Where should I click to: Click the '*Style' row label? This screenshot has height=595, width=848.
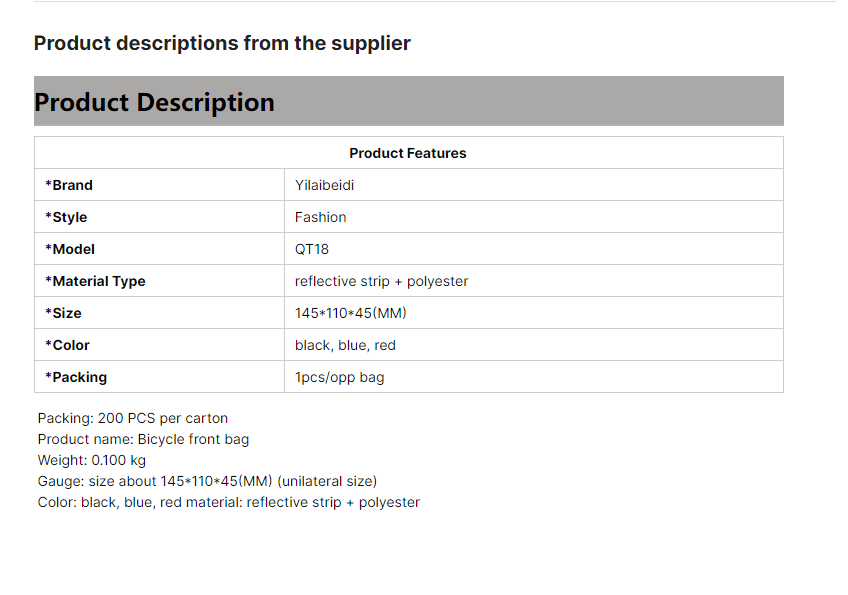click(x=66, y=217)
